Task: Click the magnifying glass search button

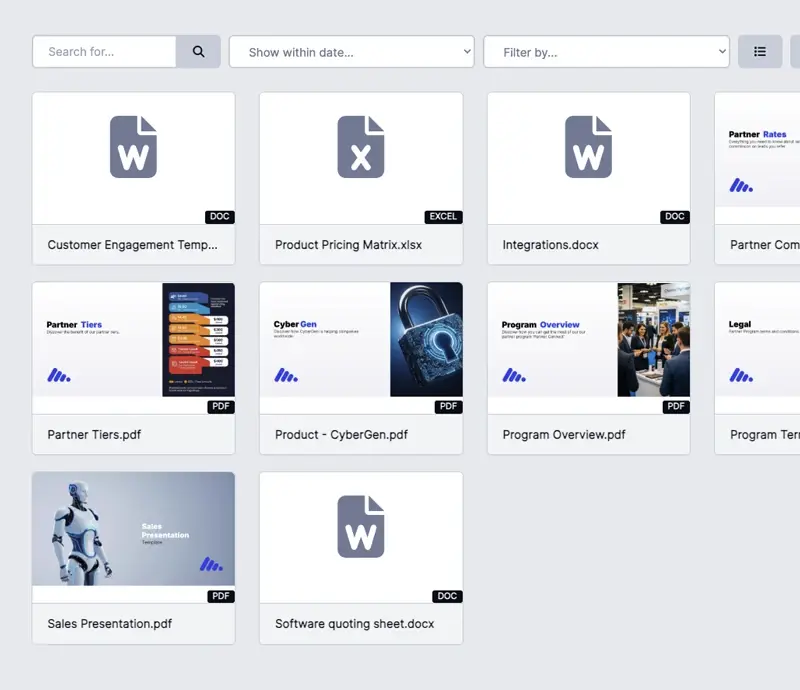Action: (x=198, y=52)
